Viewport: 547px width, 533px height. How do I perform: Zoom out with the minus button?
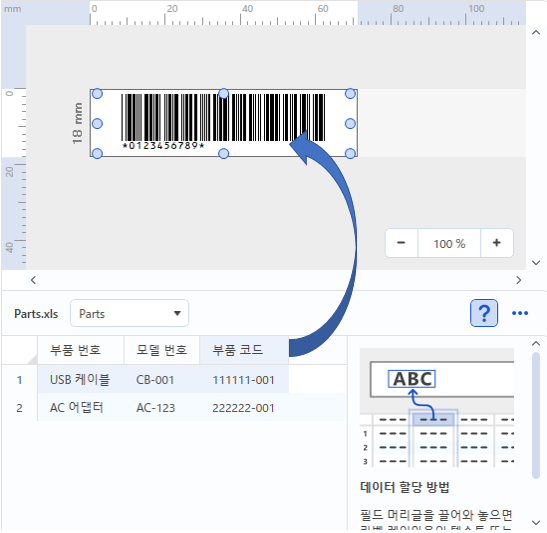point(401,243)
